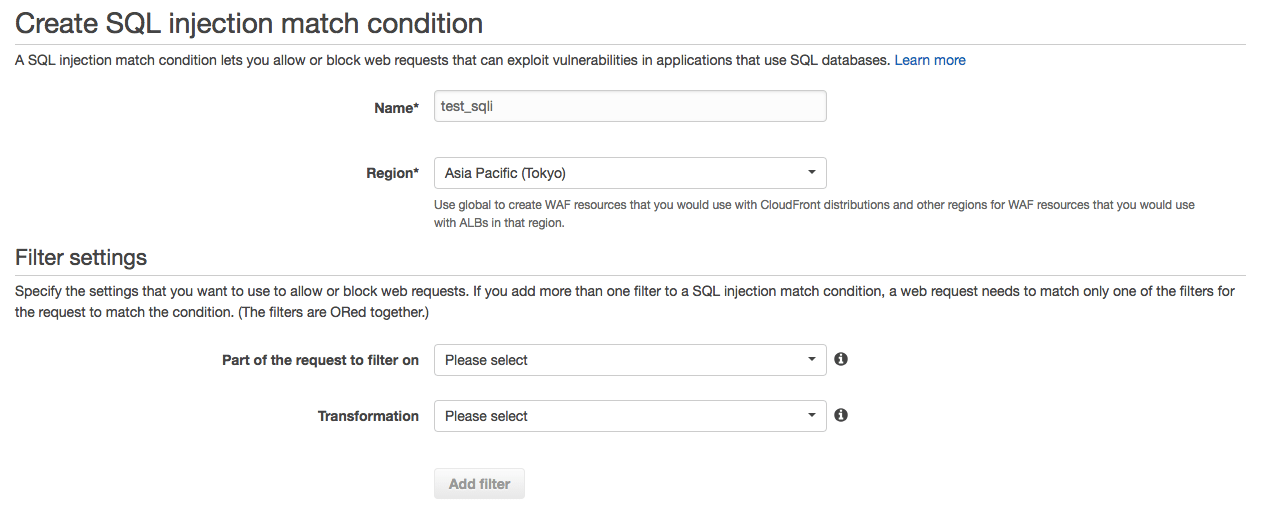This screenshot has height=513, width=1265.
Task: Click SQL injection match condition description text
Action: [x=452, y=60]
